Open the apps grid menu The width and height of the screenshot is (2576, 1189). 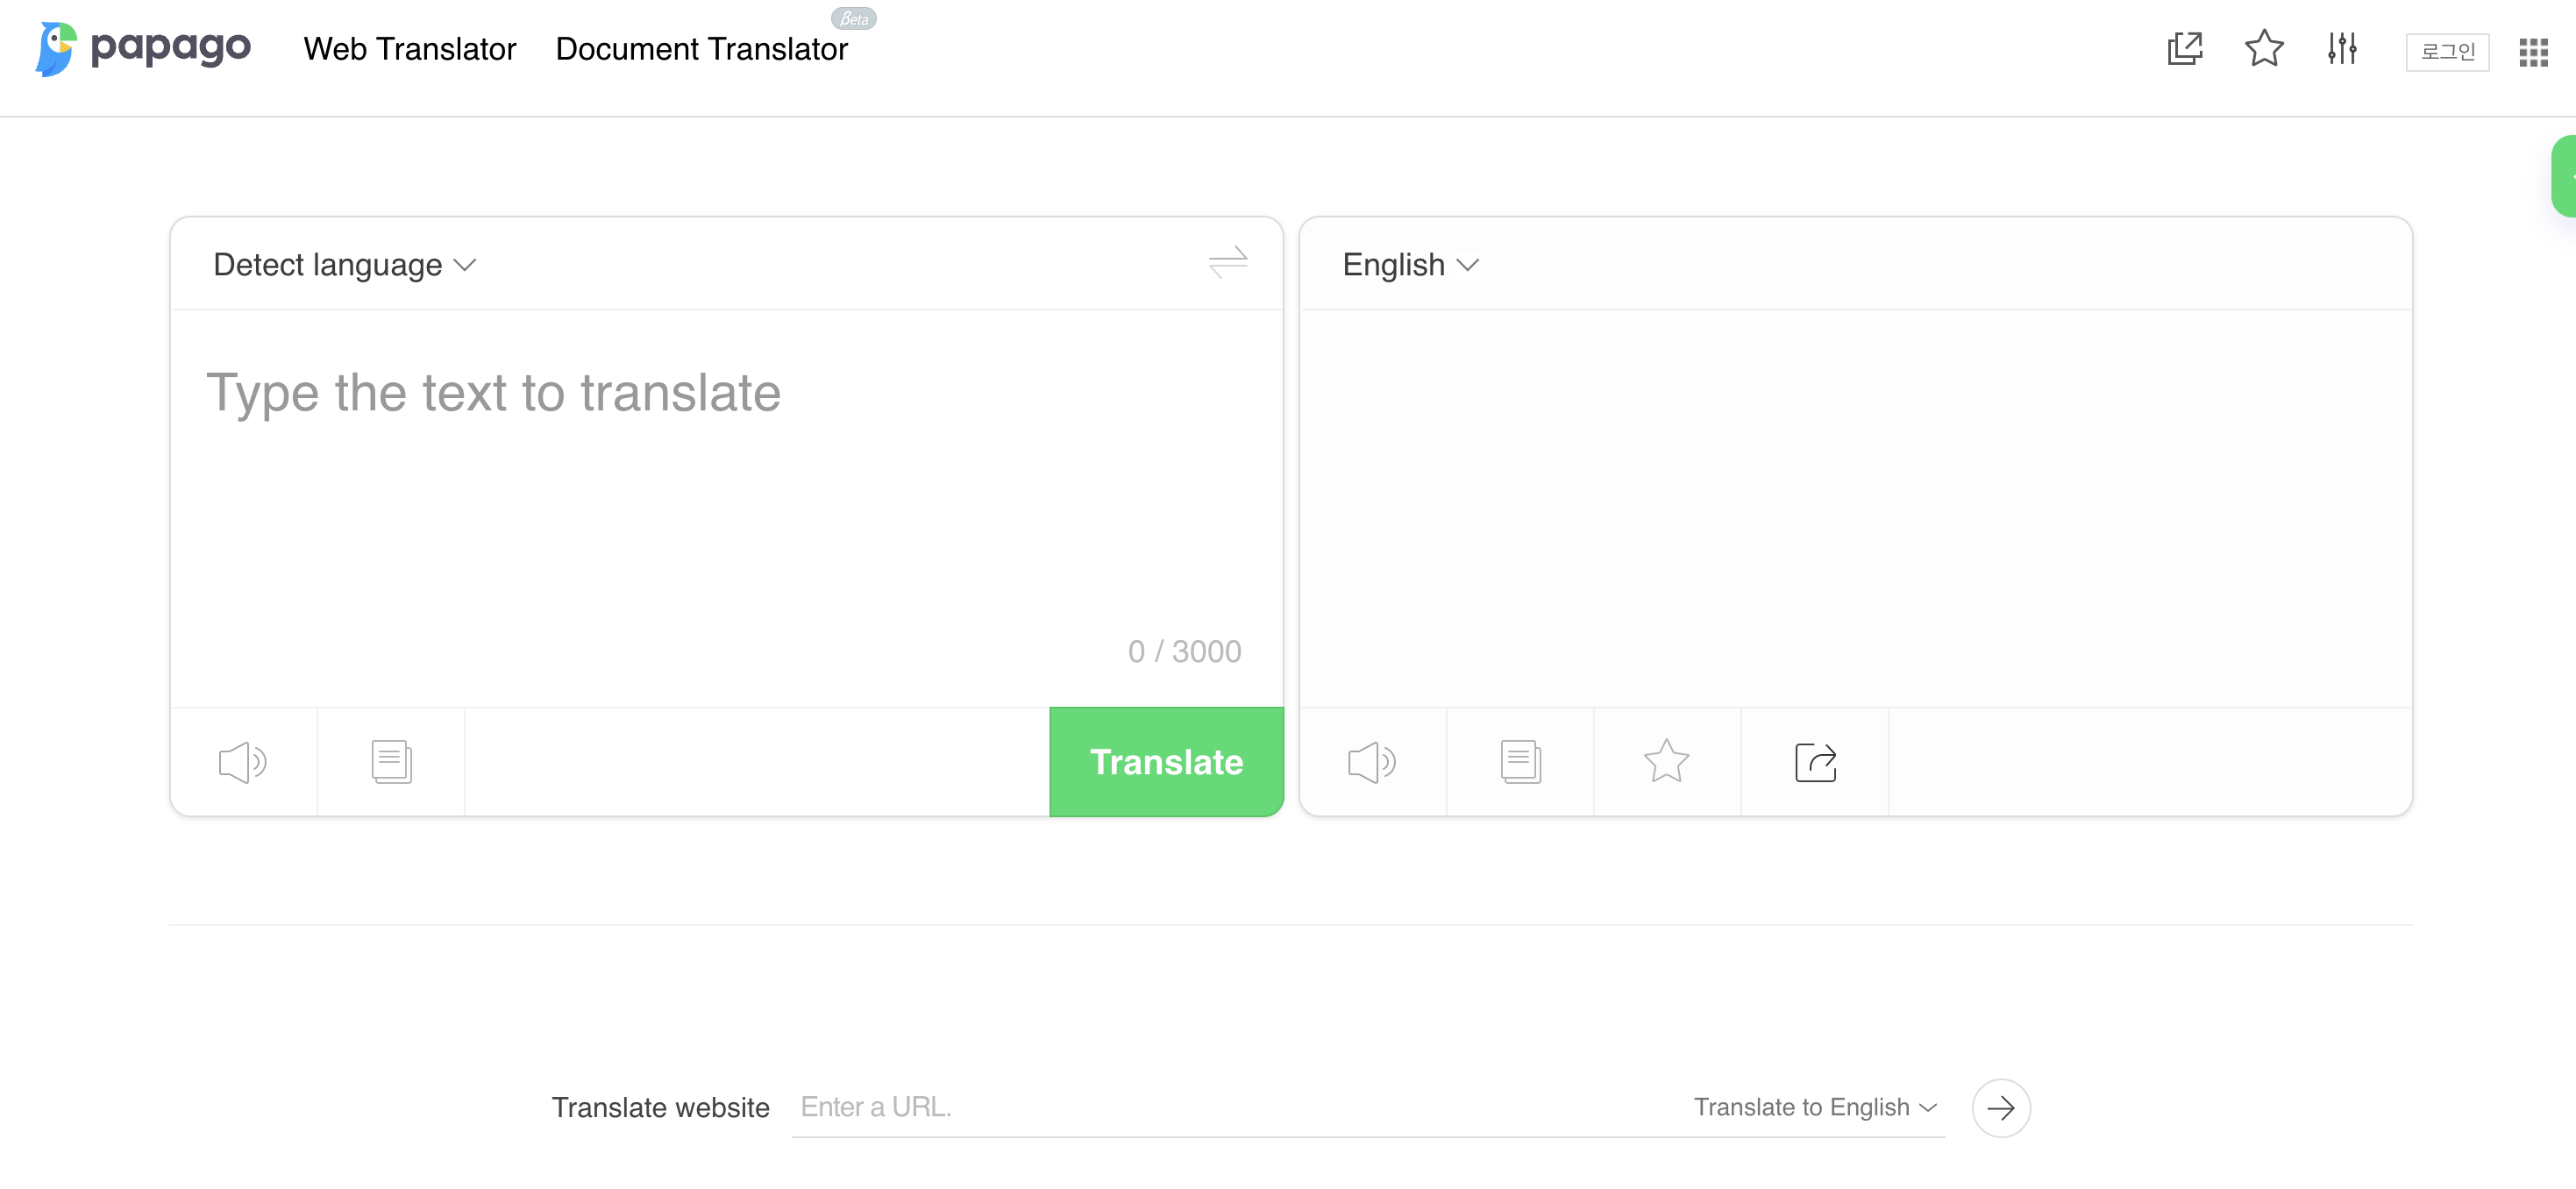coord(2533,52)
